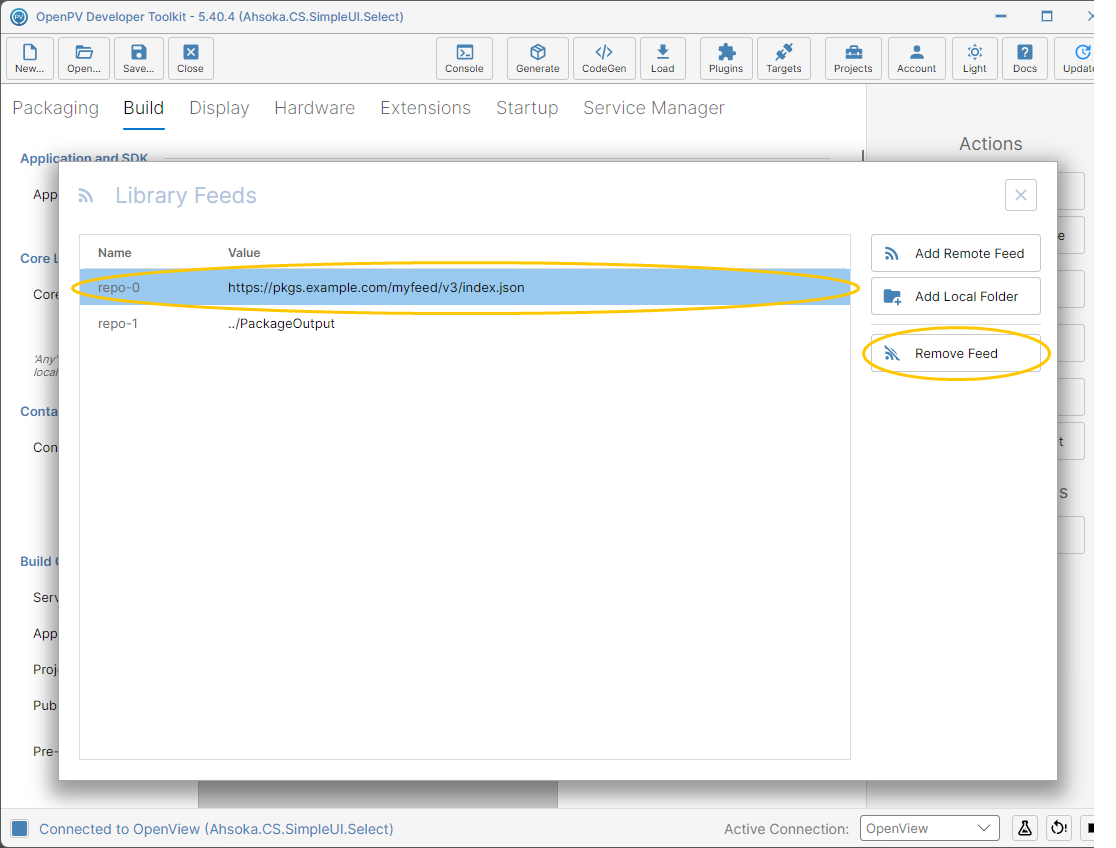Click Add Local Folder button
Image resolution: width=1116 pixels, height=848 pixels.
[x=955, y=296]
